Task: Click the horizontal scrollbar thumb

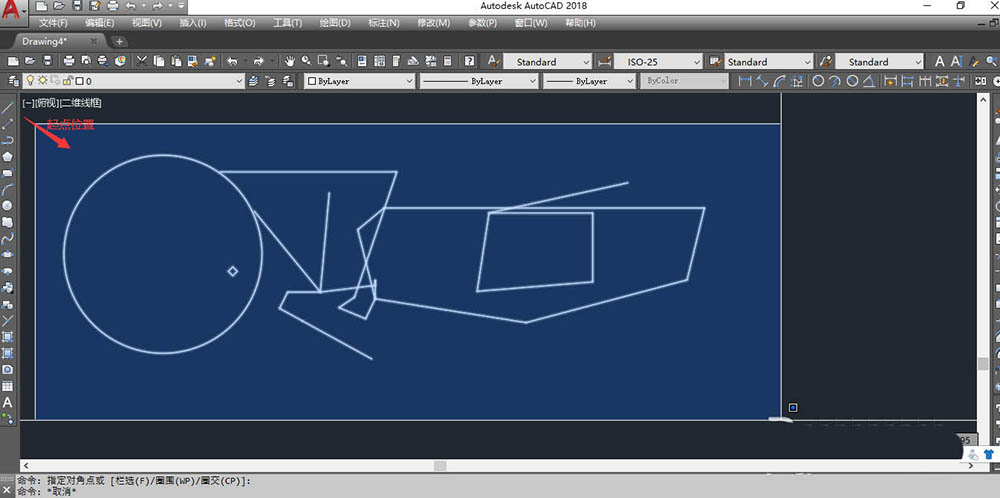Action: pyautogui.click(x=440, y=466)
